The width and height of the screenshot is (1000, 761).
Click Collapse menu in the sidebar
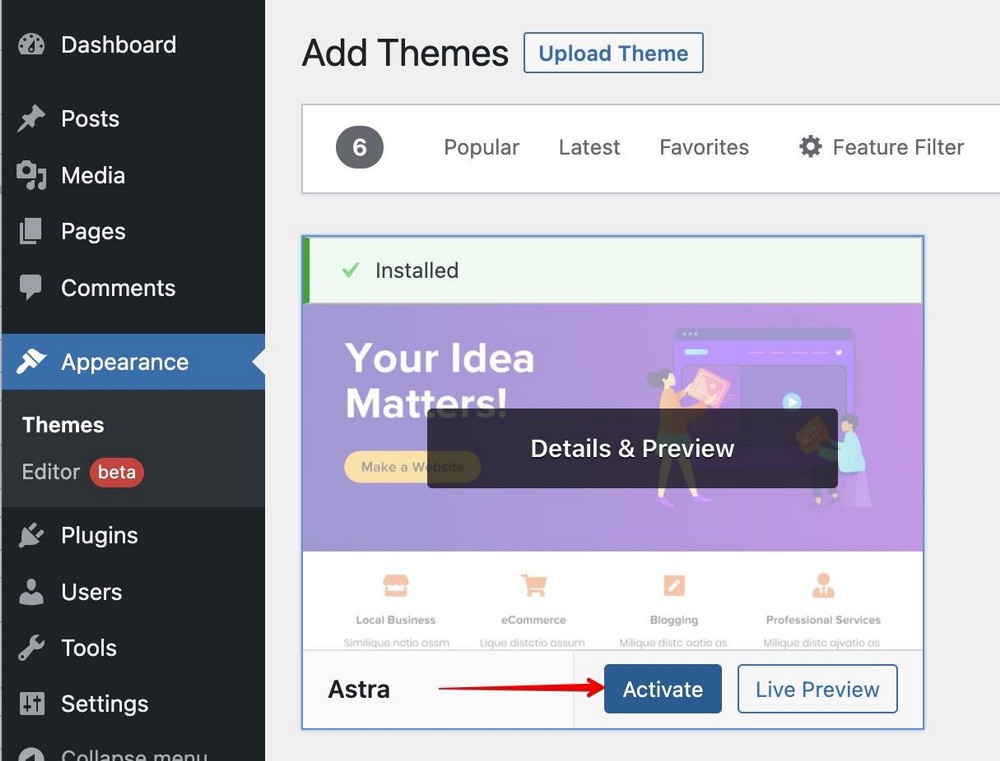133,753
